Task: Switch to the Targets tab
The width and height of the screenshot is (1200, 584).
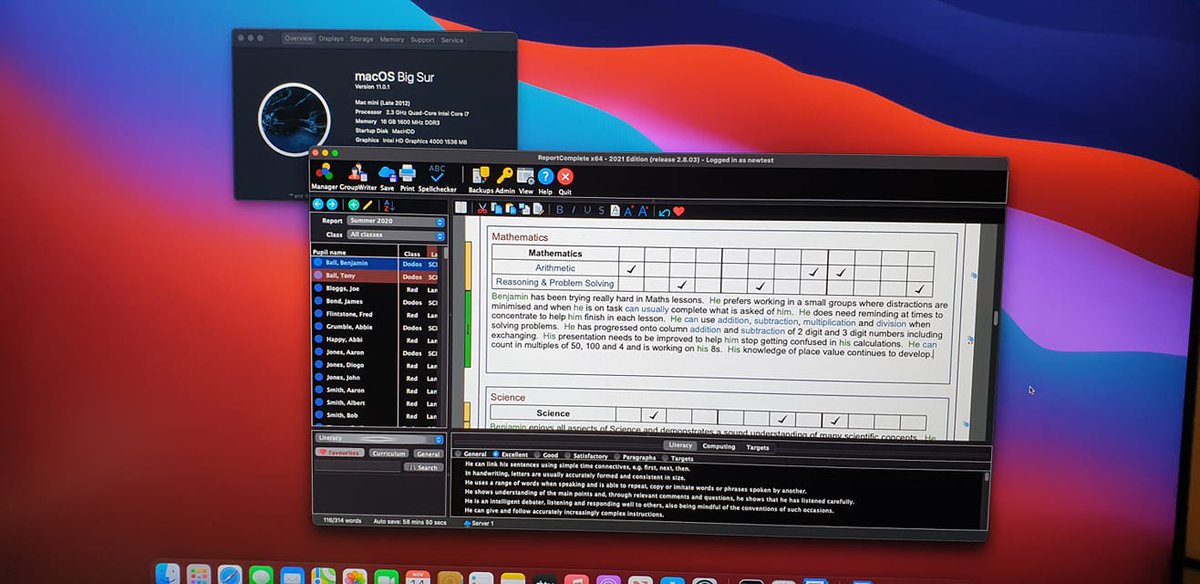Action: (760, 447)
